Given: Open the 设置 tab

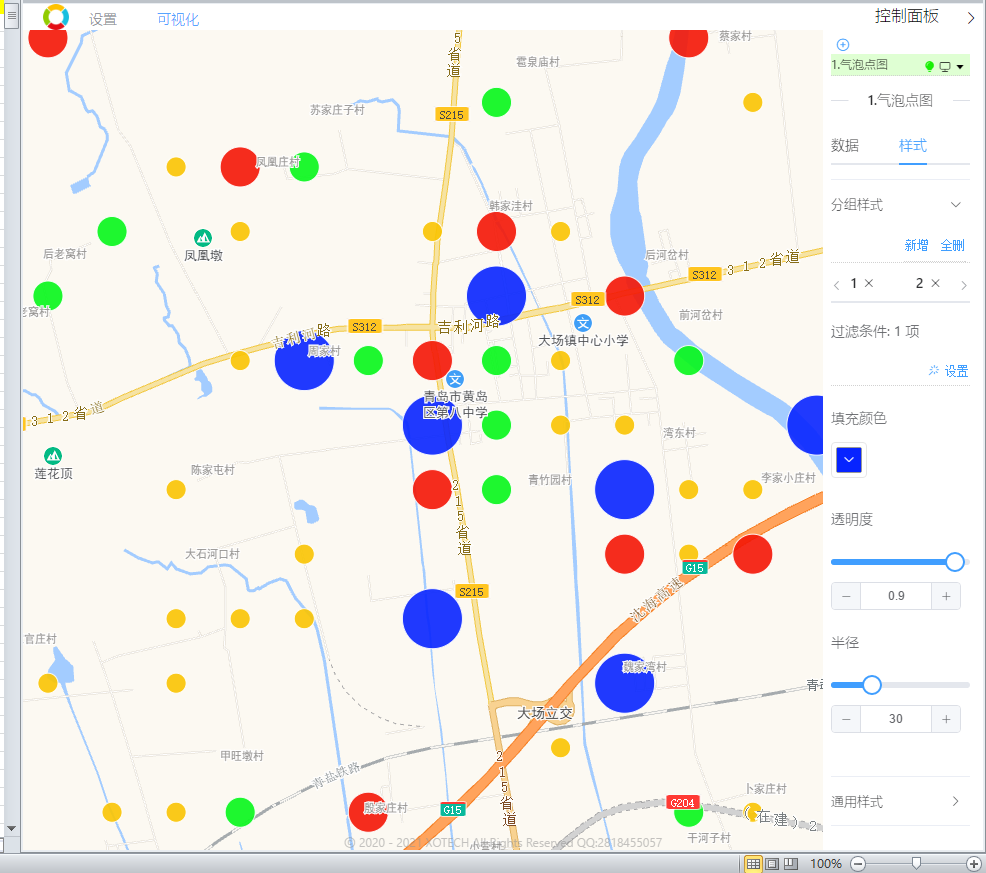Looking at the screenshot, I should point(102,19).
